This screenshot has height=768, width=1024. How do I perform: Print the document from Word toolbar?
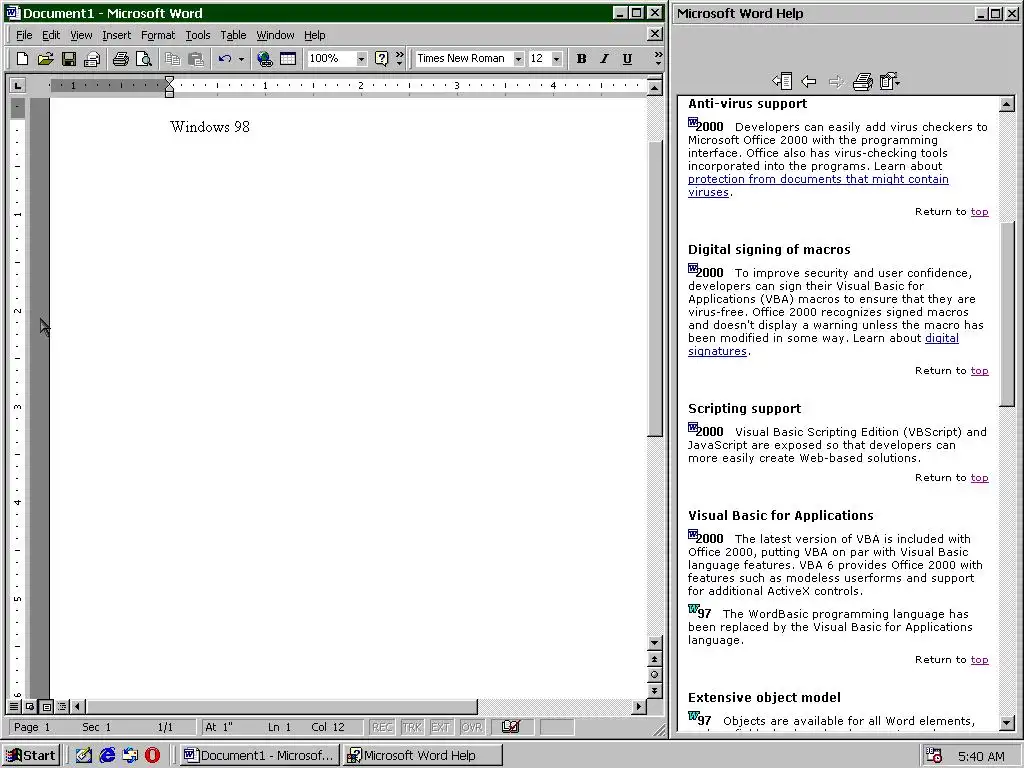[120, 59]
